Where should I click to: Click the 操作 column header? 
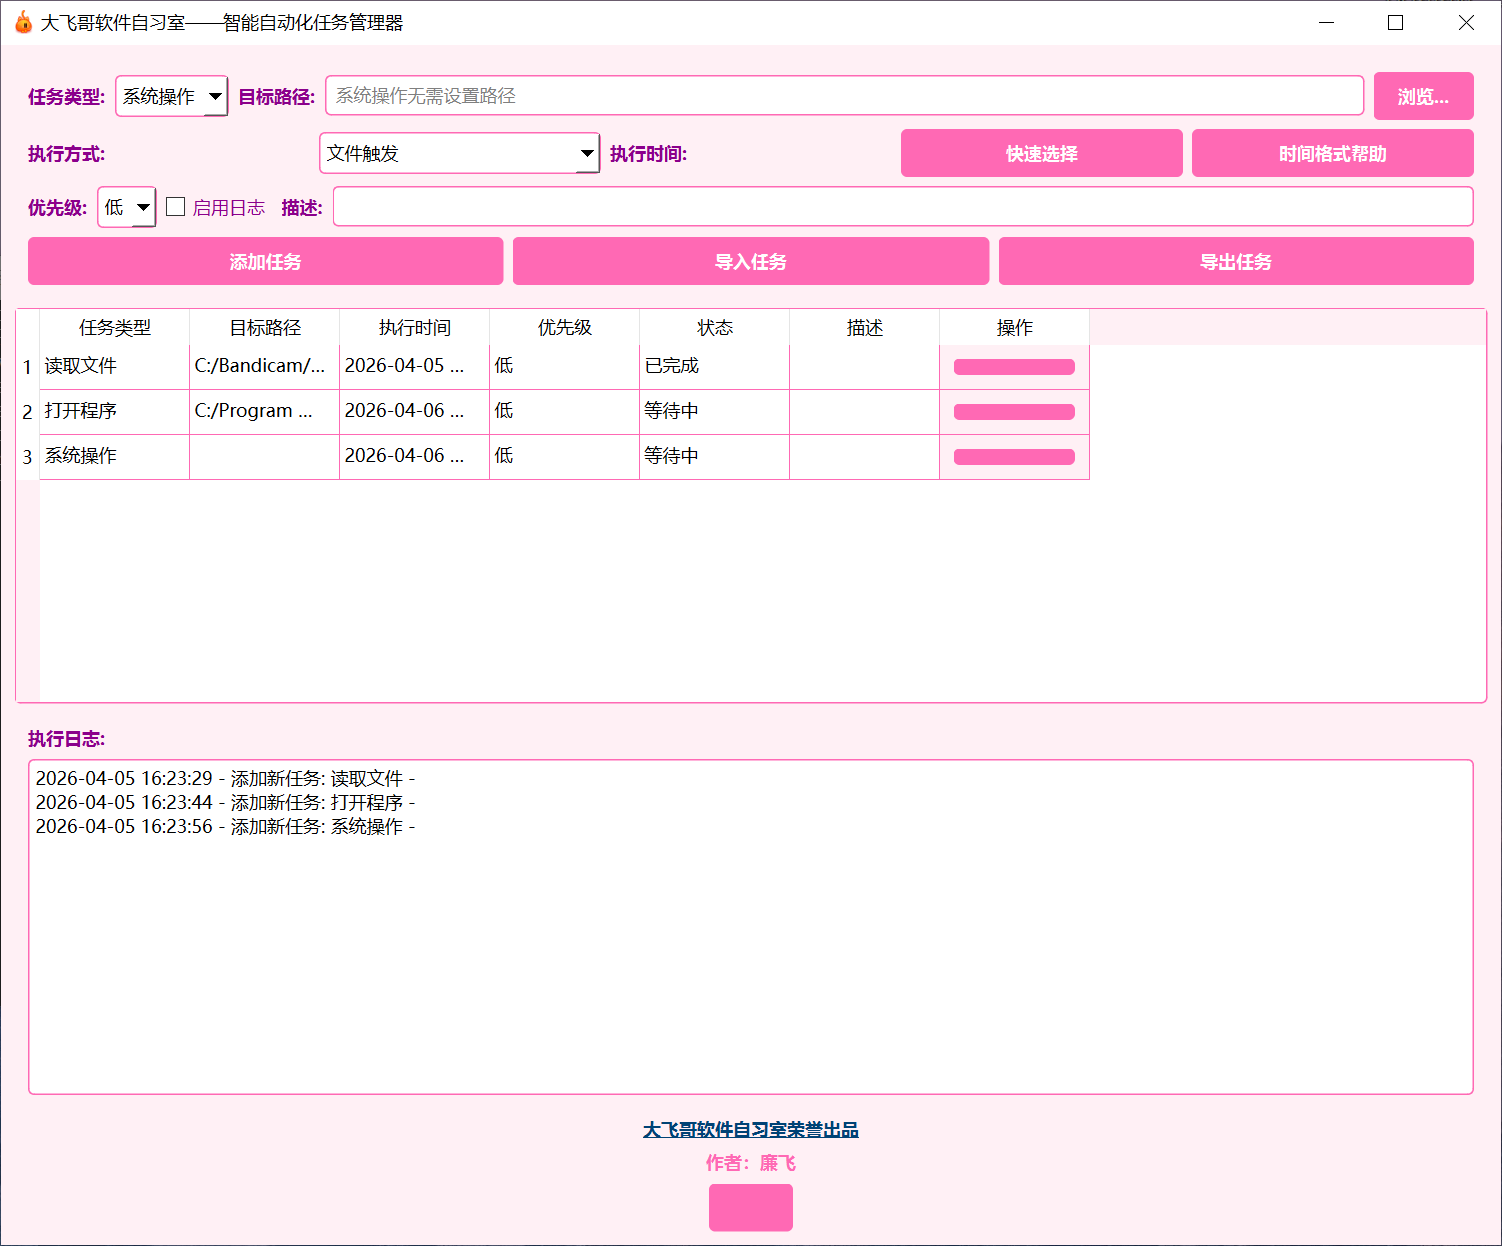coord(1015,327)
